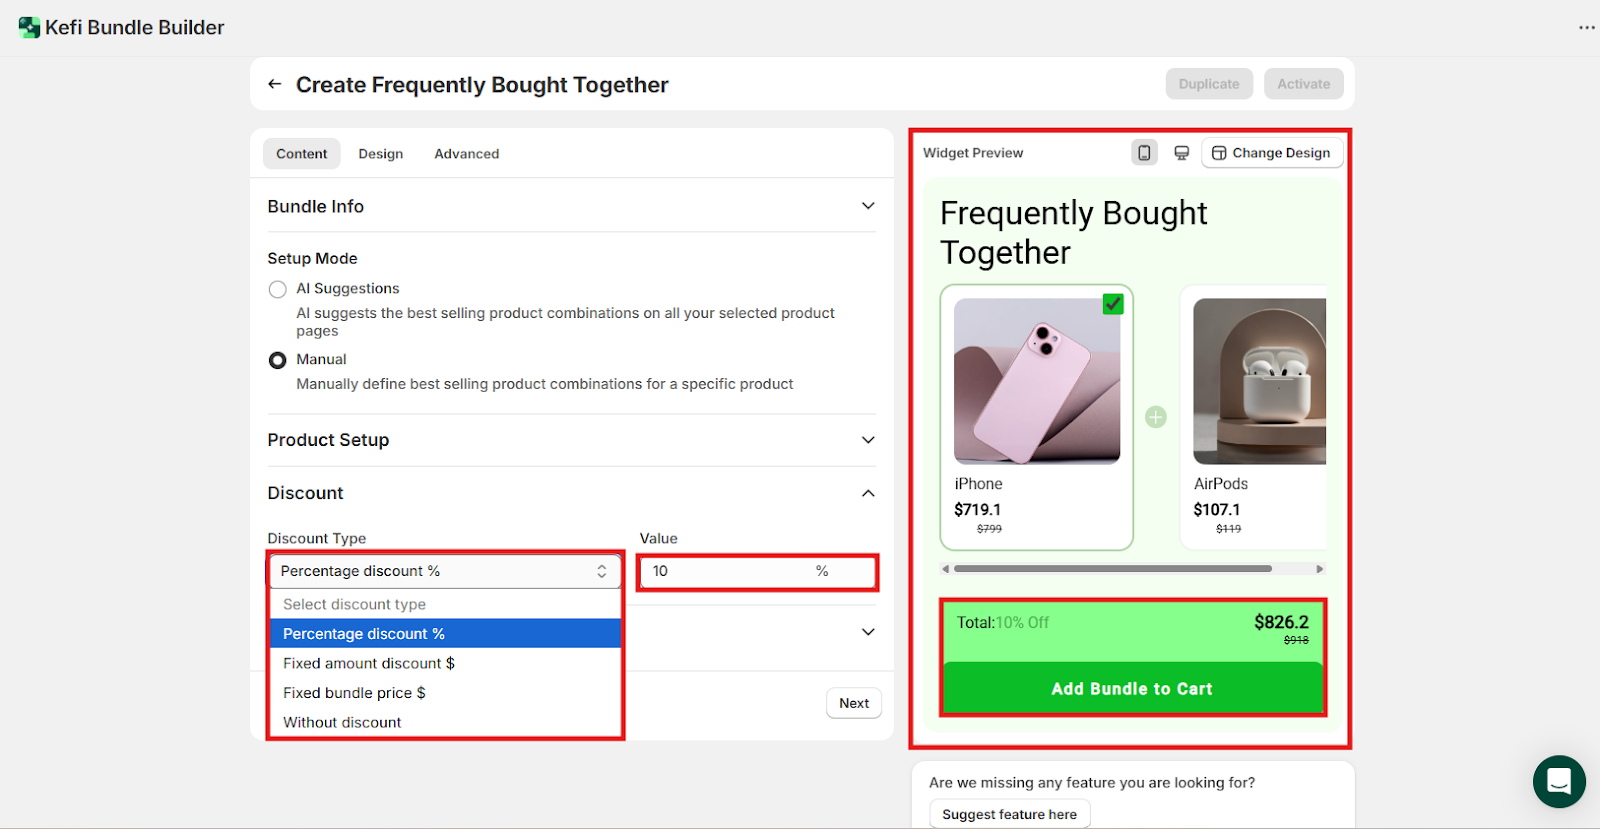The image size is (1600, 829).
Task: Open the Advanced tab
Action: click(x=466, y=154)
